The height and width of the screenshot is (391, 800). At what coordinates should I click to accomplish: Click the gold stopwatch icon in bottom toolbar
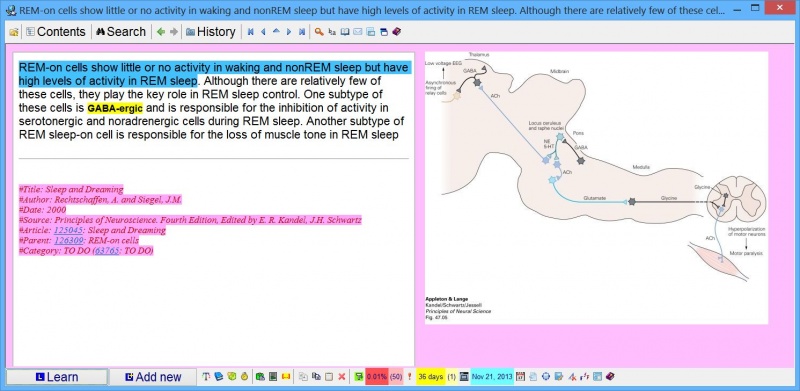click(244, 377)
